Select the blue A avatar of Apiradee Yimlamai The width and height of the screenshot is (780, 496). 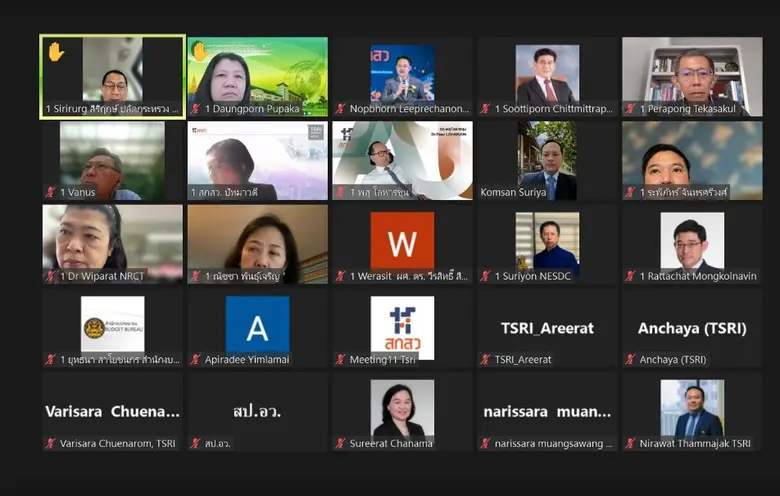257,324
